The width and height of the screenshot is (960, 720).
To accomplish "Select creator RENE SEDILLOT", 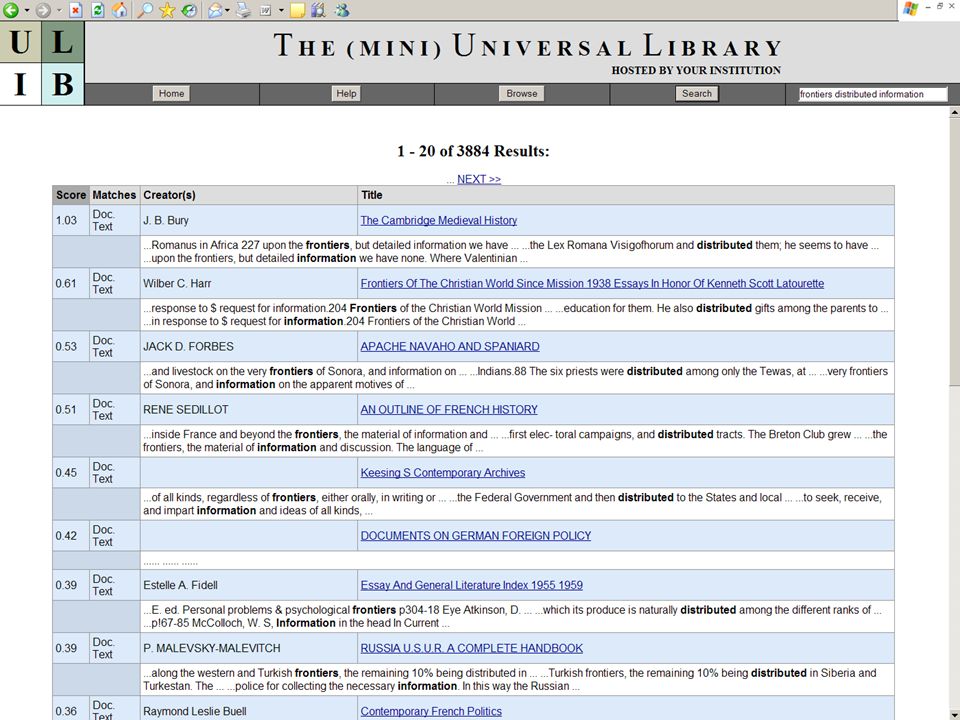I will coord(186,410).
